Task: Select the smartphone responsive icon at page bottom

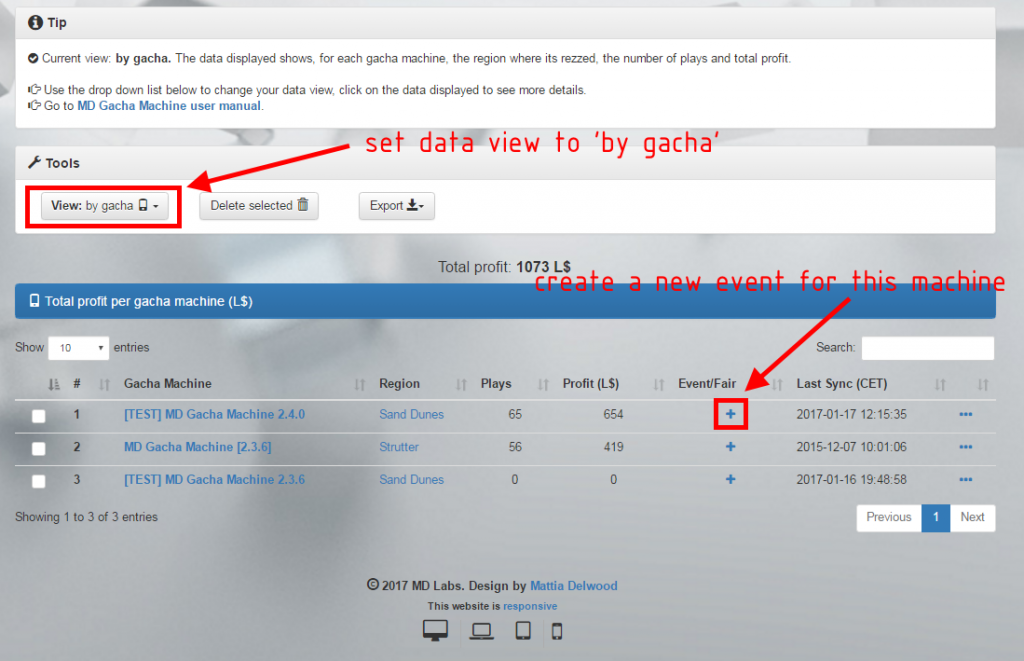Action: [556, 630]
